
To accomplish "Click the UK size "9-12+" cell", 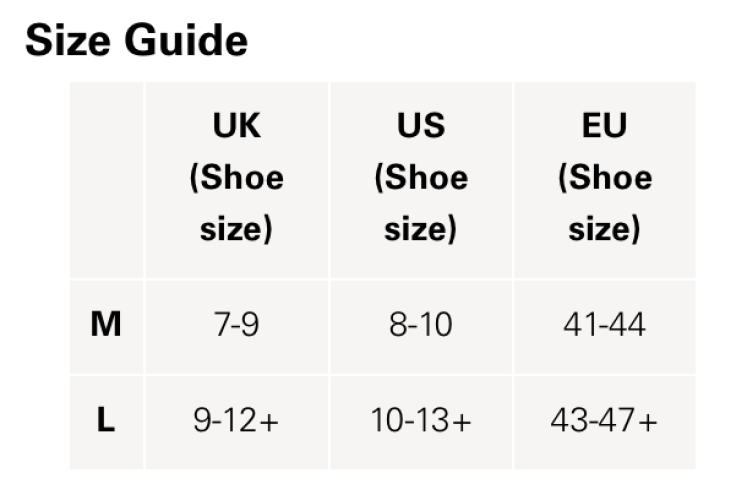I will coord(236,421).
